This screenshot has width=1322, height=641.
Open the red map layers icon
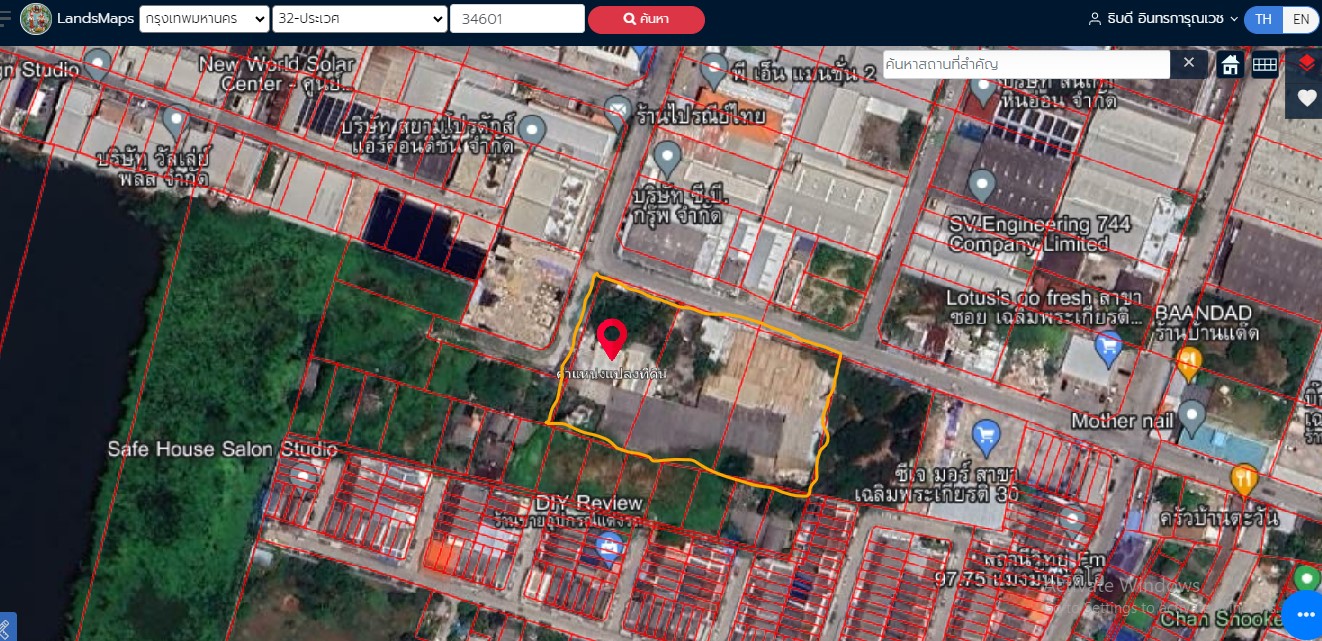tap(1305, 63)
